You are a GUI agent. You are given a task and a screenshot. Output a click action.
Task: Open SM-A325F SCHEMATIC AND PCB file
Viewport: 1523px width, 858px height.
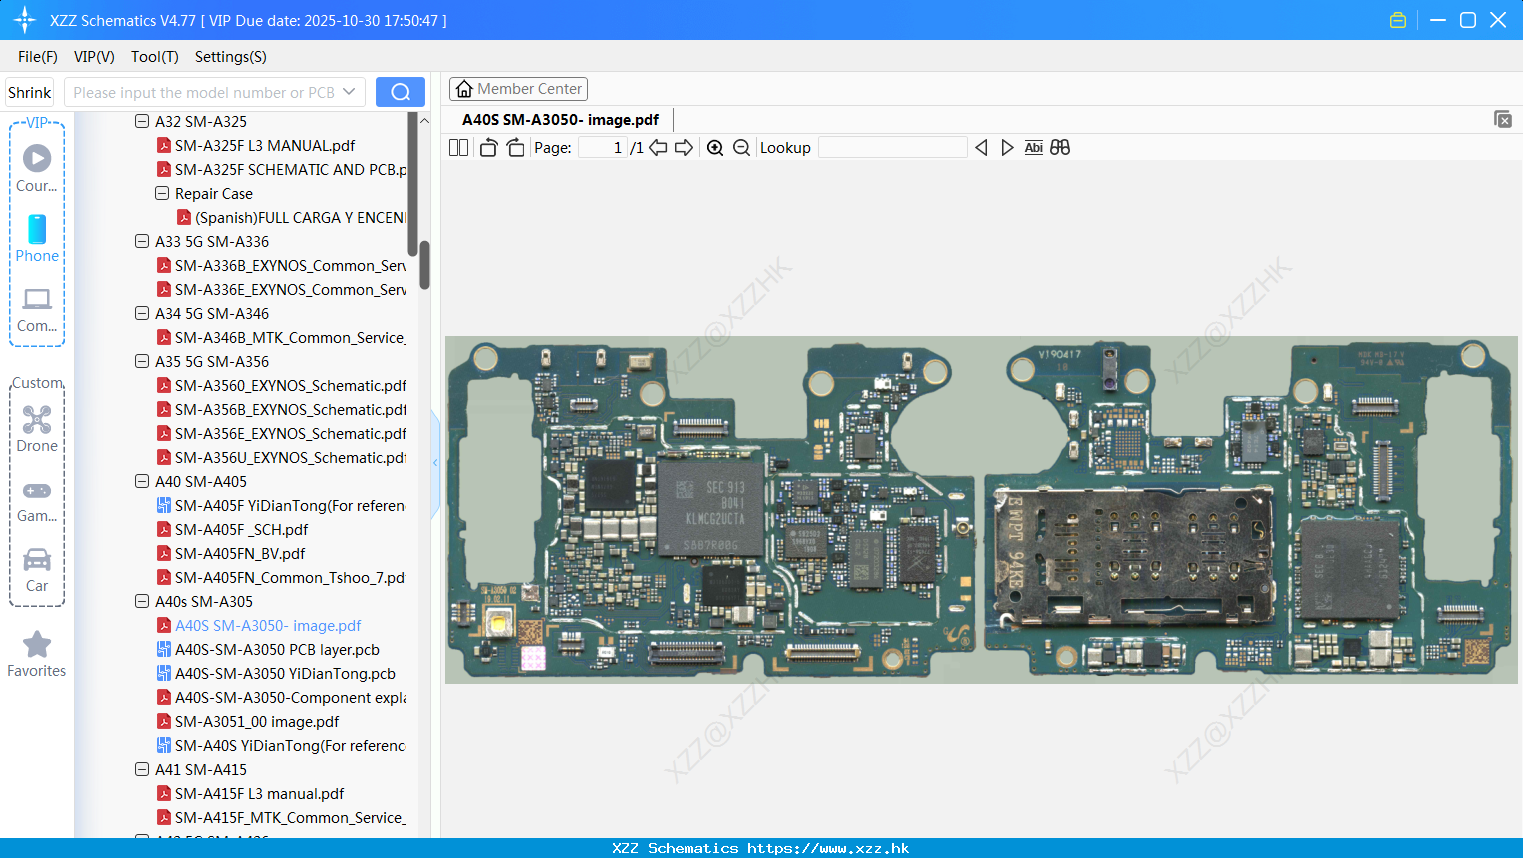[x=281, y=169]
